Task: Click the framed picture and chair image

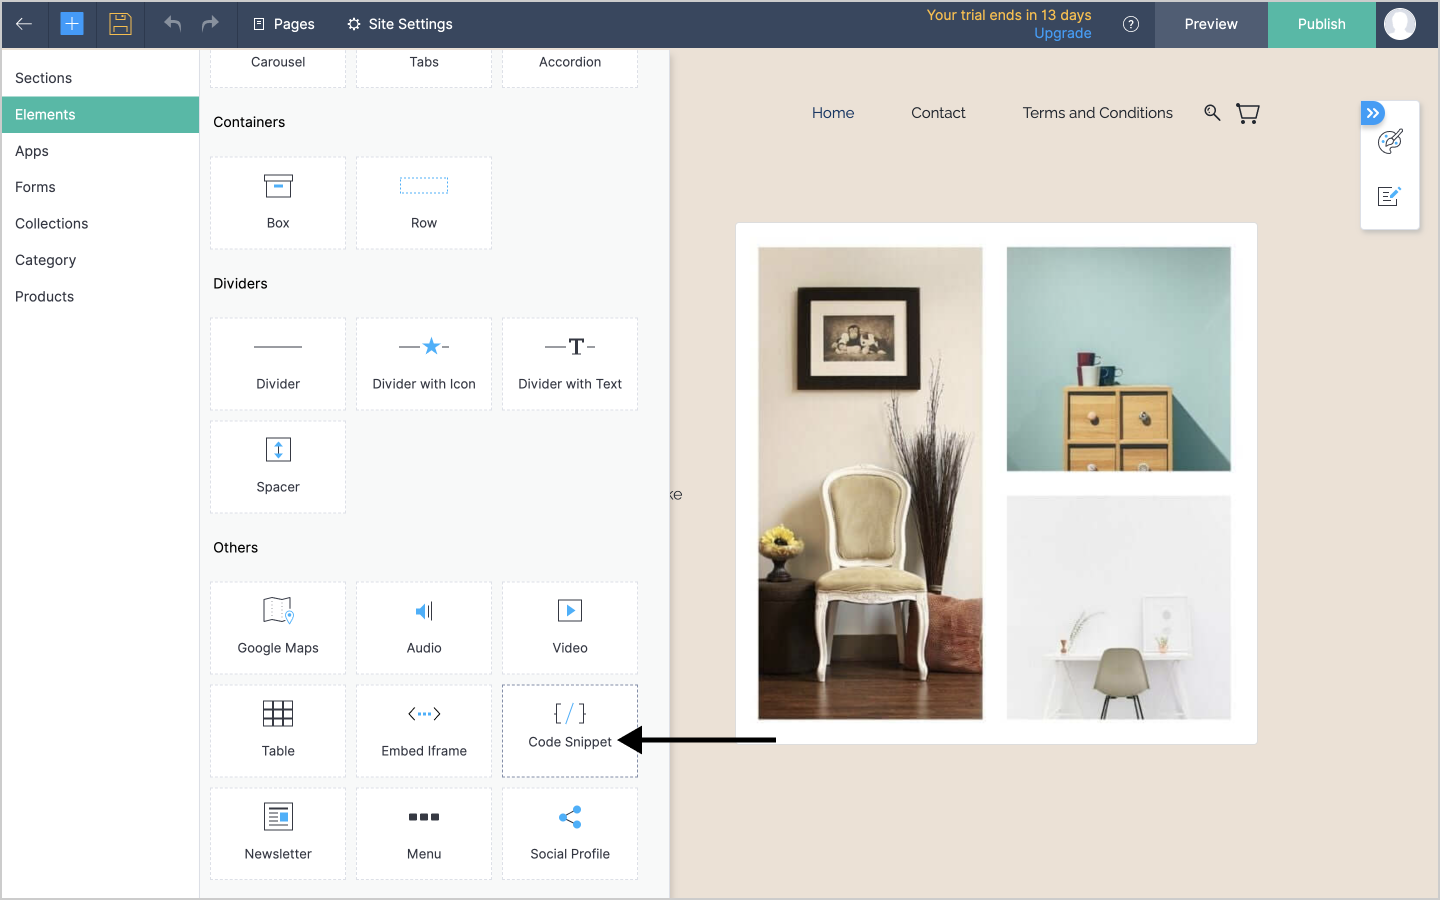Action: pyautogui.click(x=870, y=483)
